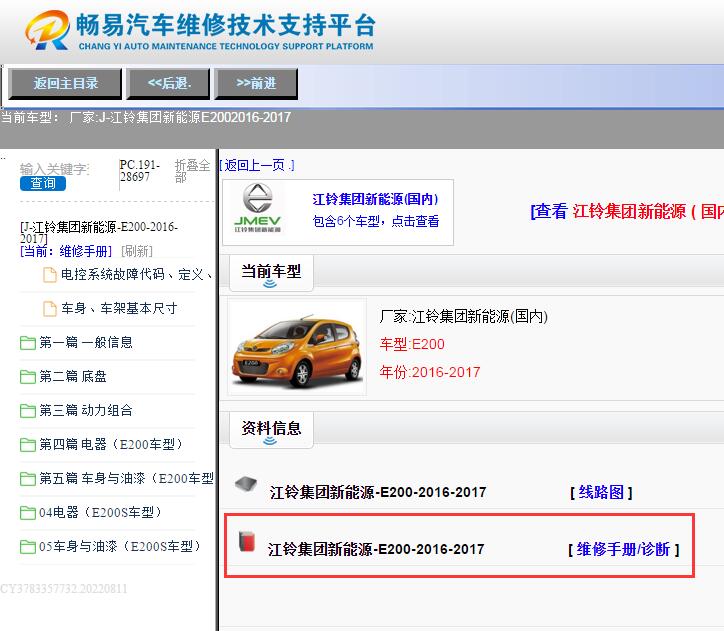Viewport: 724px width, 631px height.
Task: Click the 江铃集团新能源-E200-2016-2017 title in 线路图 row
Action: click(x=378, y=493)
